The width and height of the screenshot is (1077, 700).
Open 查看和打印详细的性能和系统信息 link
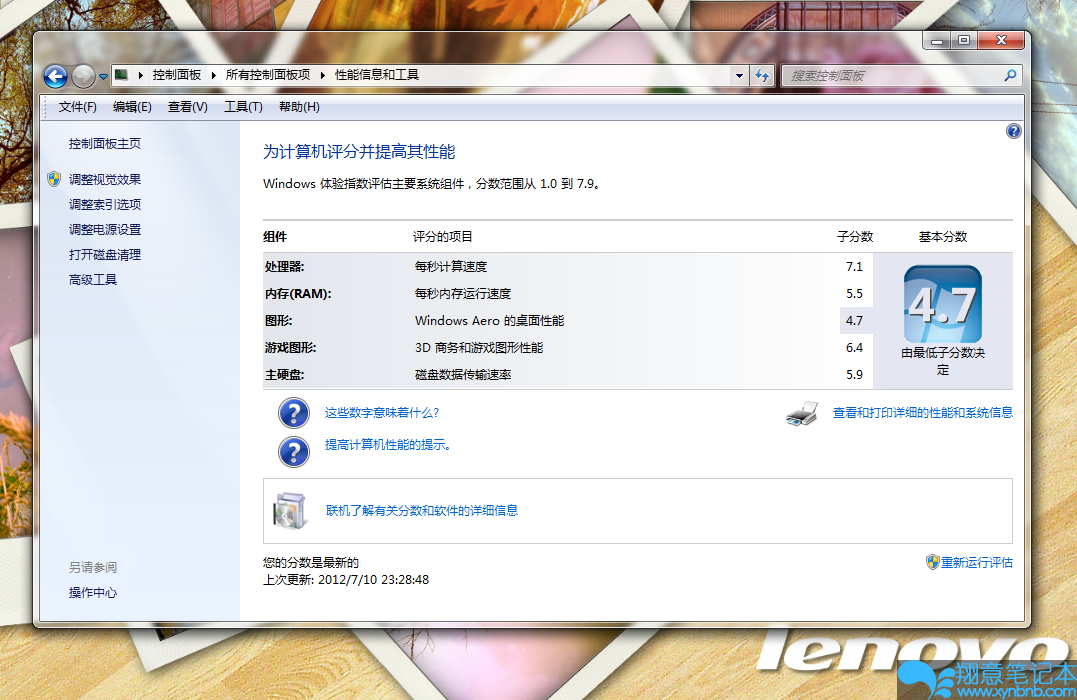click(922, 413)
